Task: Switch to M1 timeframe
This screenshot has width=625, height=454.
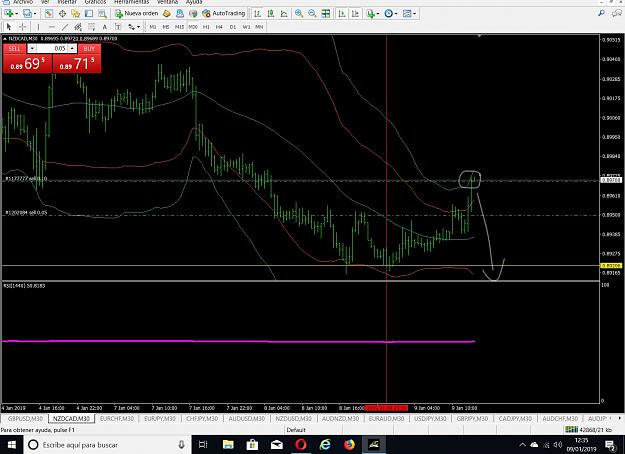Action: [153, 27]
